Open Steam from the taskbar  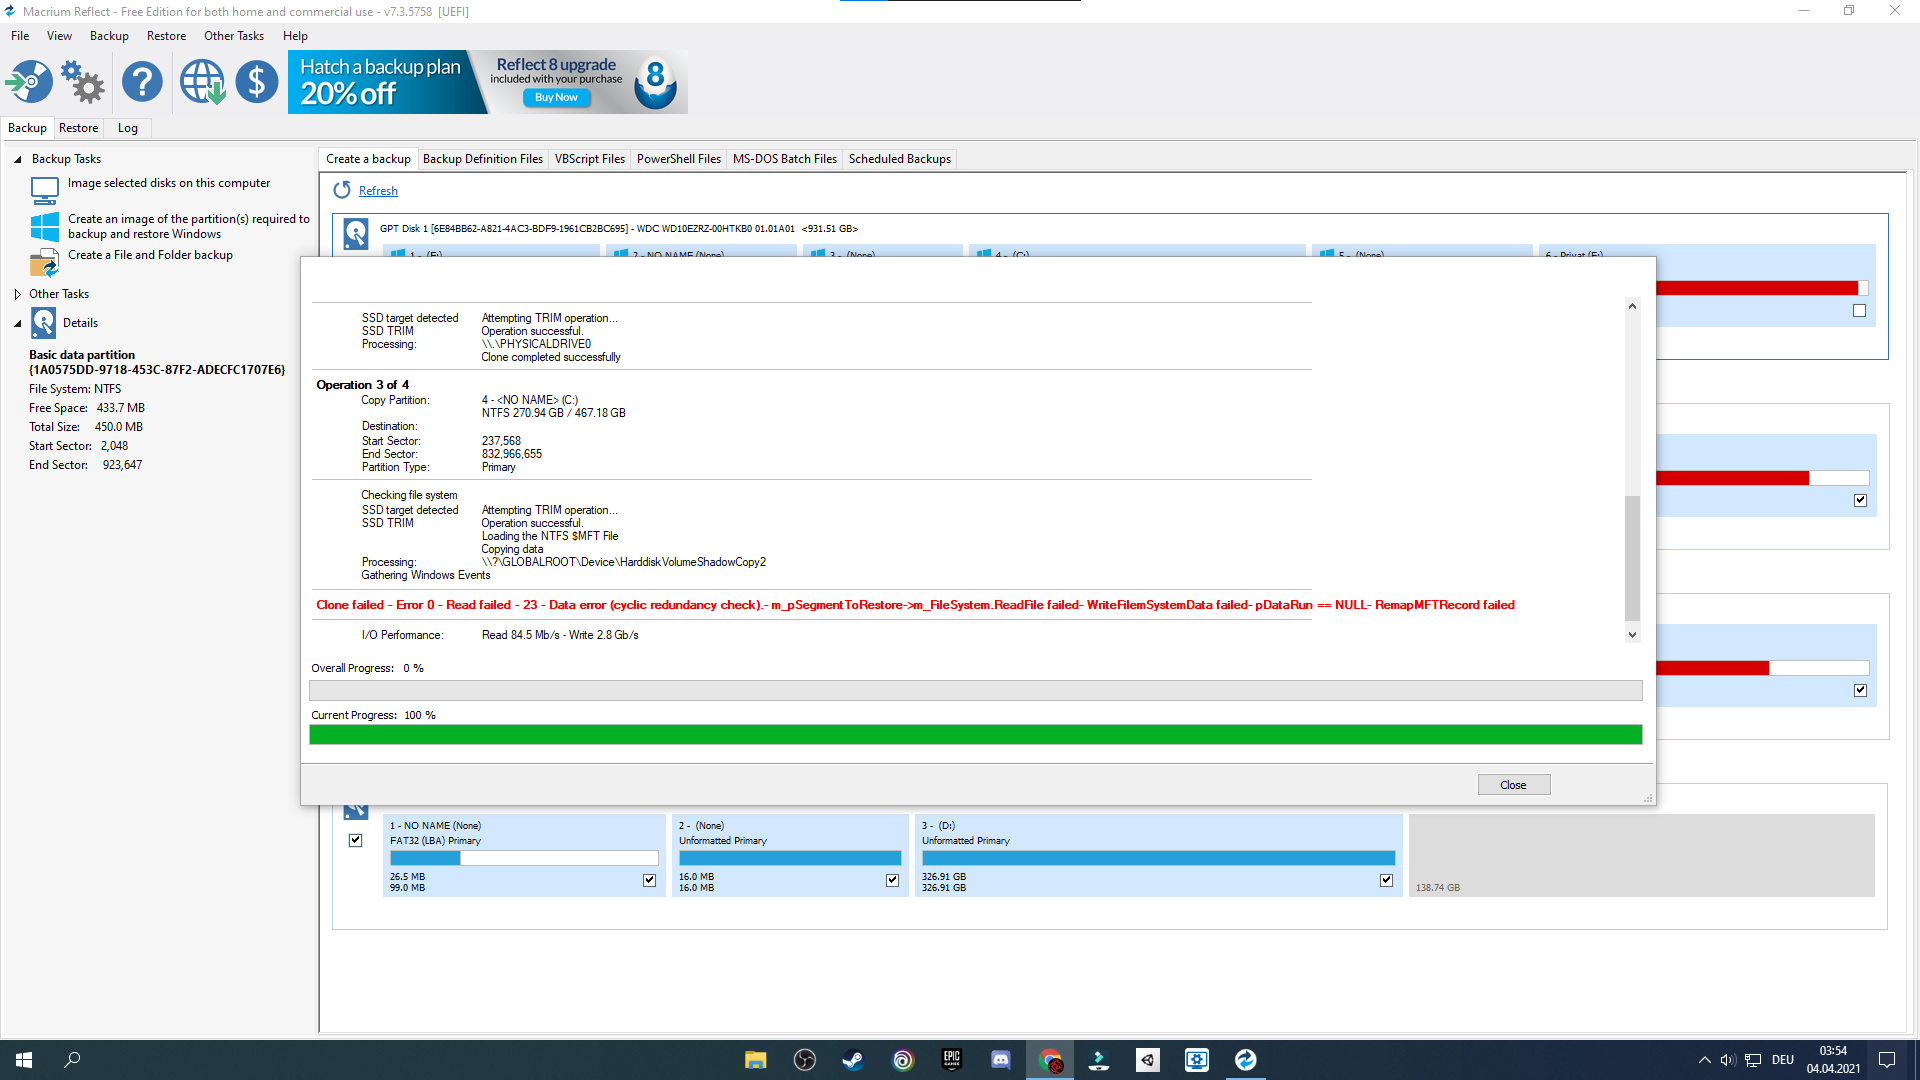click(853, 1059)
